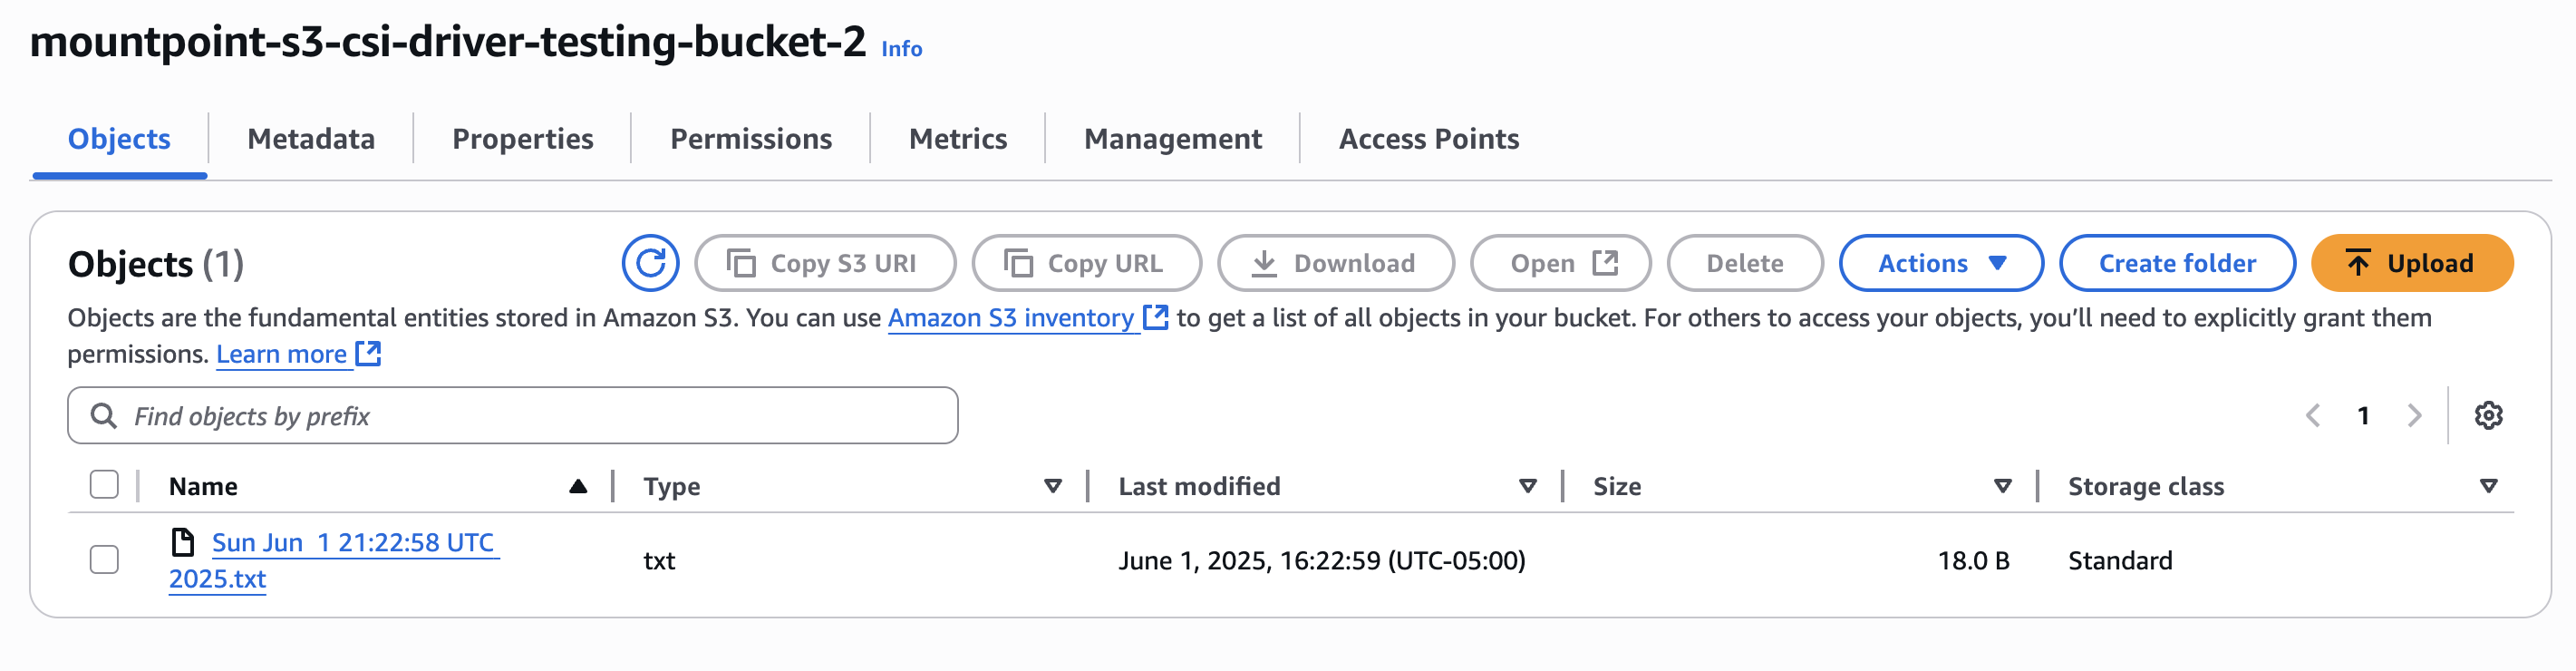Sort by Last modified column arrow
Screen dimensions: 2576x671
(1528, 486)
